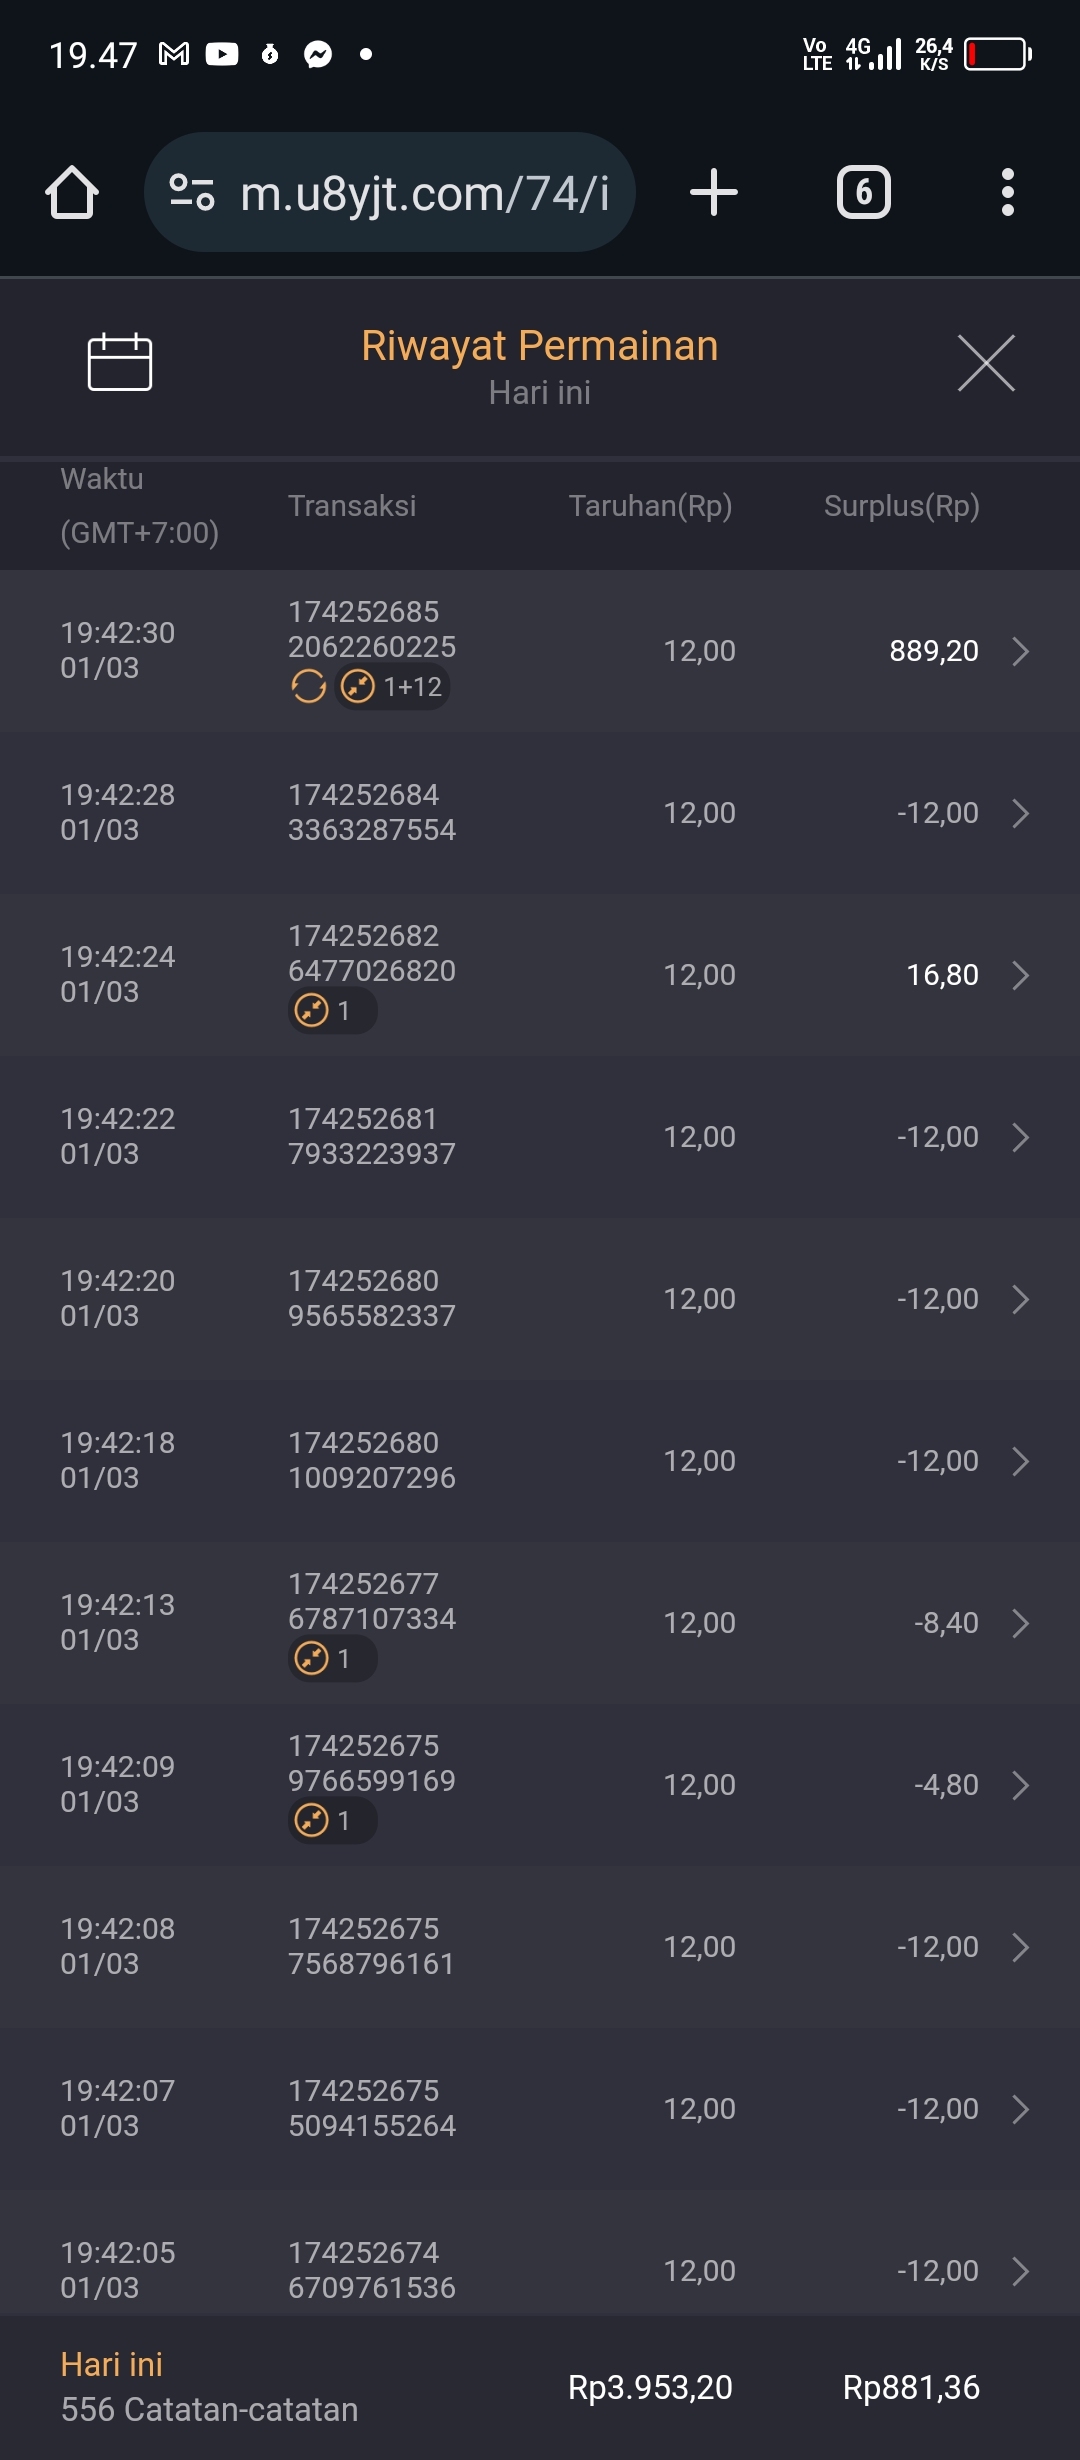Image resolution: width=1080 pixels, height=2460 pixels.
Task: Open the tab switcher showing 6 tabs
Action: click(863, 192)
